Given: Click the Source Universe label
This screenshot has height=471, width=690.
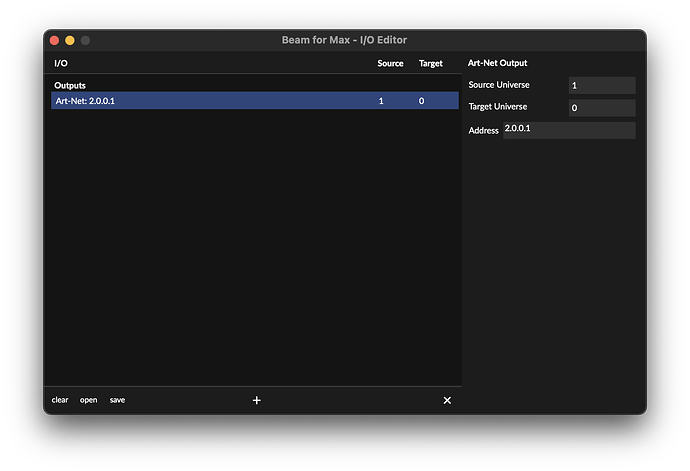Looking at the screenshot, I should click(x=499, y=85).
